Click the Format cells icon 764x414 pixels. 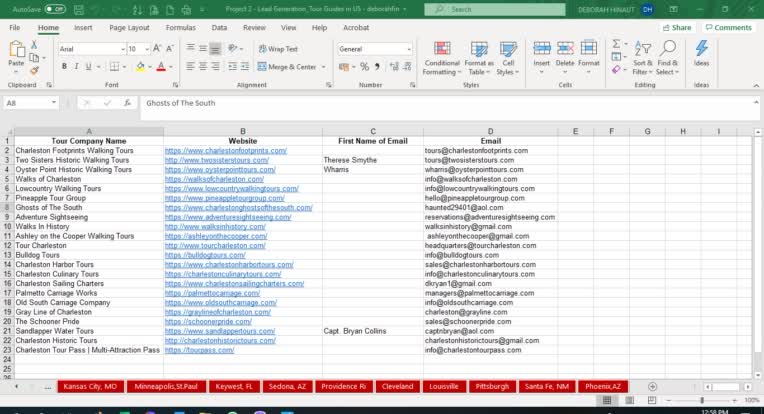tap(589, 48)
